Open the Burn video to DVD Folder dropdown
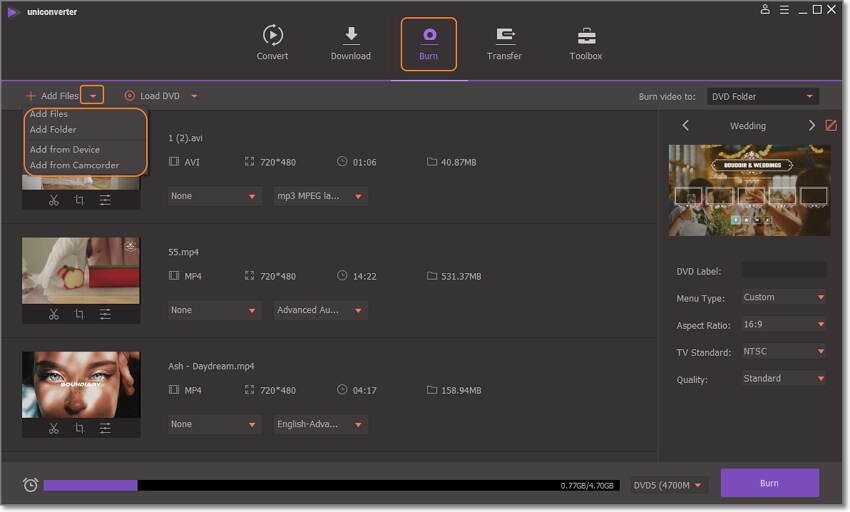 tap(763, 97)
